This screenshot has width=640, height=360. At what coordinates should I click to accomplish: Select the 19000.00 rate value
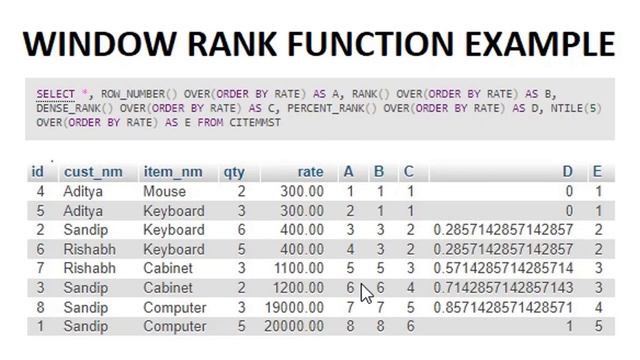pos(295,307)
